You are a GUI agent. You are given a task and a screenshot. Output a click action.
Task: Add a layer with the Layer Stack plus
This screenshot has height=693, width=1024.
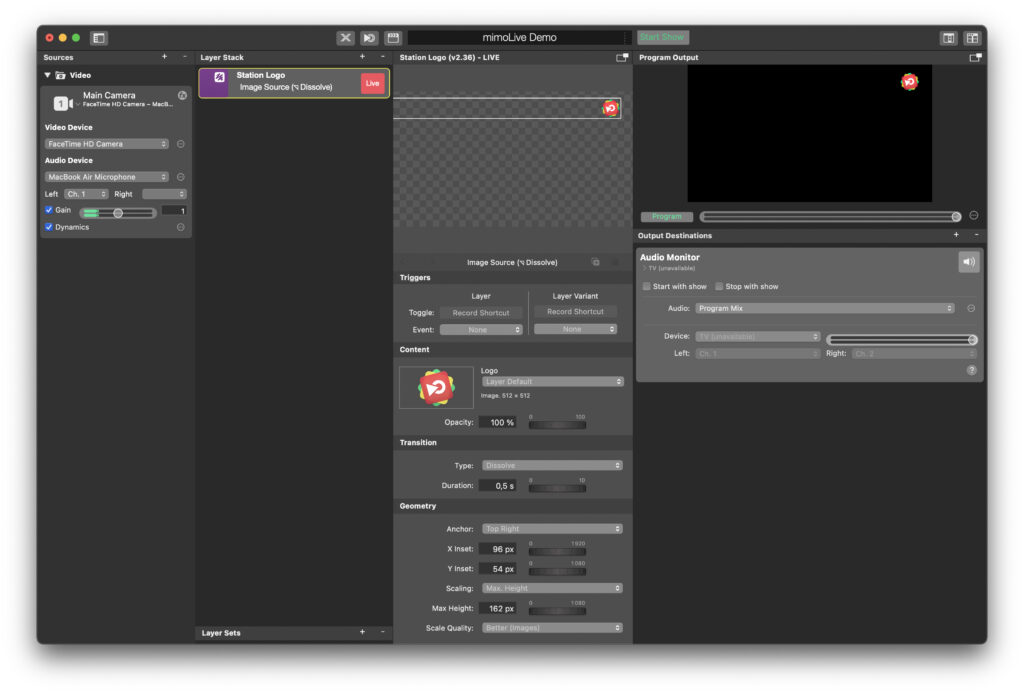coord(362,57)
